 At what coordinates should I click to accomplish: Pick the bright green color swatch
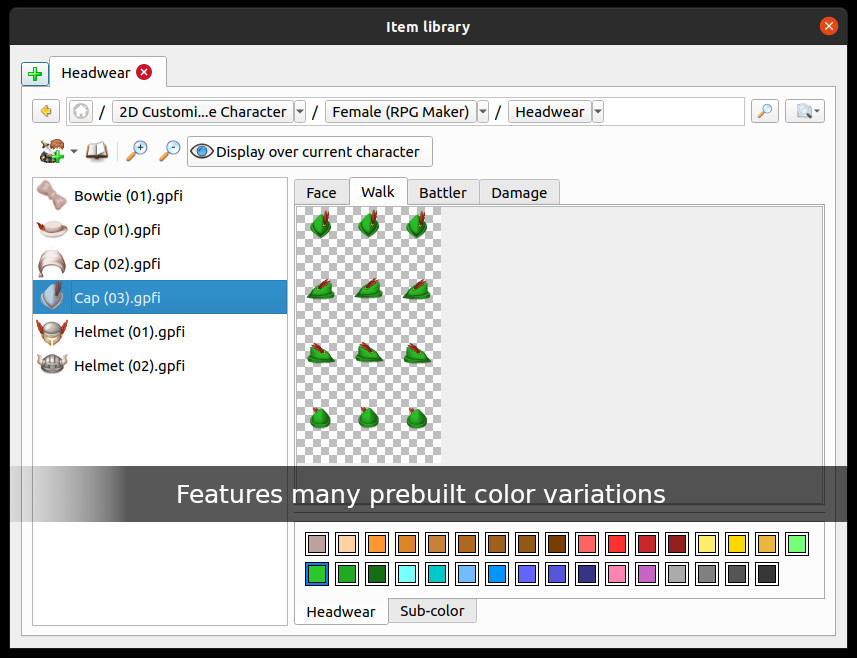[795, 543]
